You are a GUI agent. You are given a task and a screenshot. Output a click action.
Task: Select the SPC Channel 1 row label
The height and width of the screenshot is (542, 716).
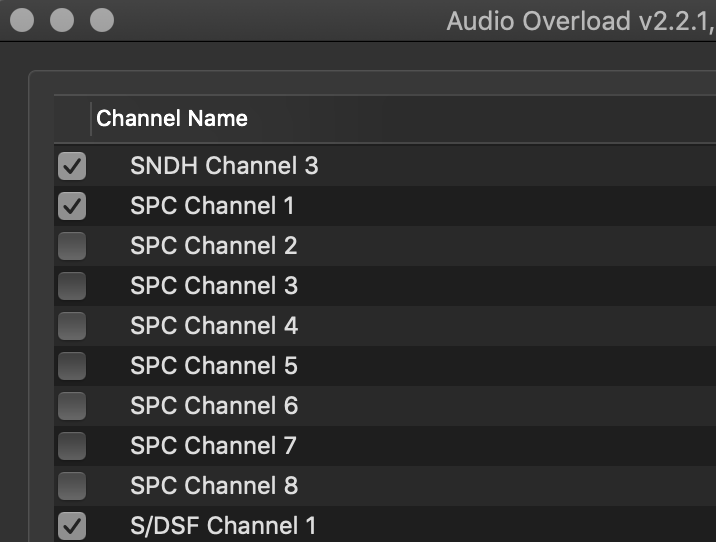click(212, 206)
